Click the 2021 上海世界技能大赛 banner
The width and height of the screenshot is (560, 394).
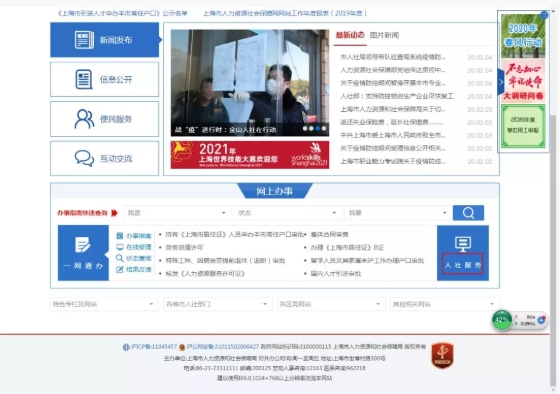coord(250,155)
